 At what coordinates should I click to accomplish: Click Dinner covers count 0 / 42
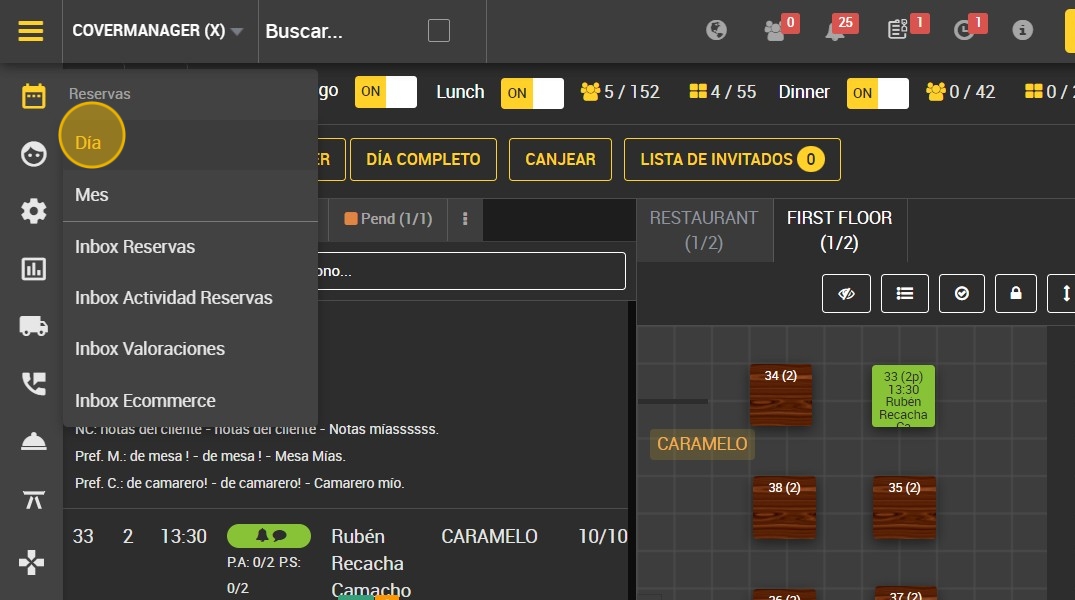pyautogui.click(x=961, y=92)
